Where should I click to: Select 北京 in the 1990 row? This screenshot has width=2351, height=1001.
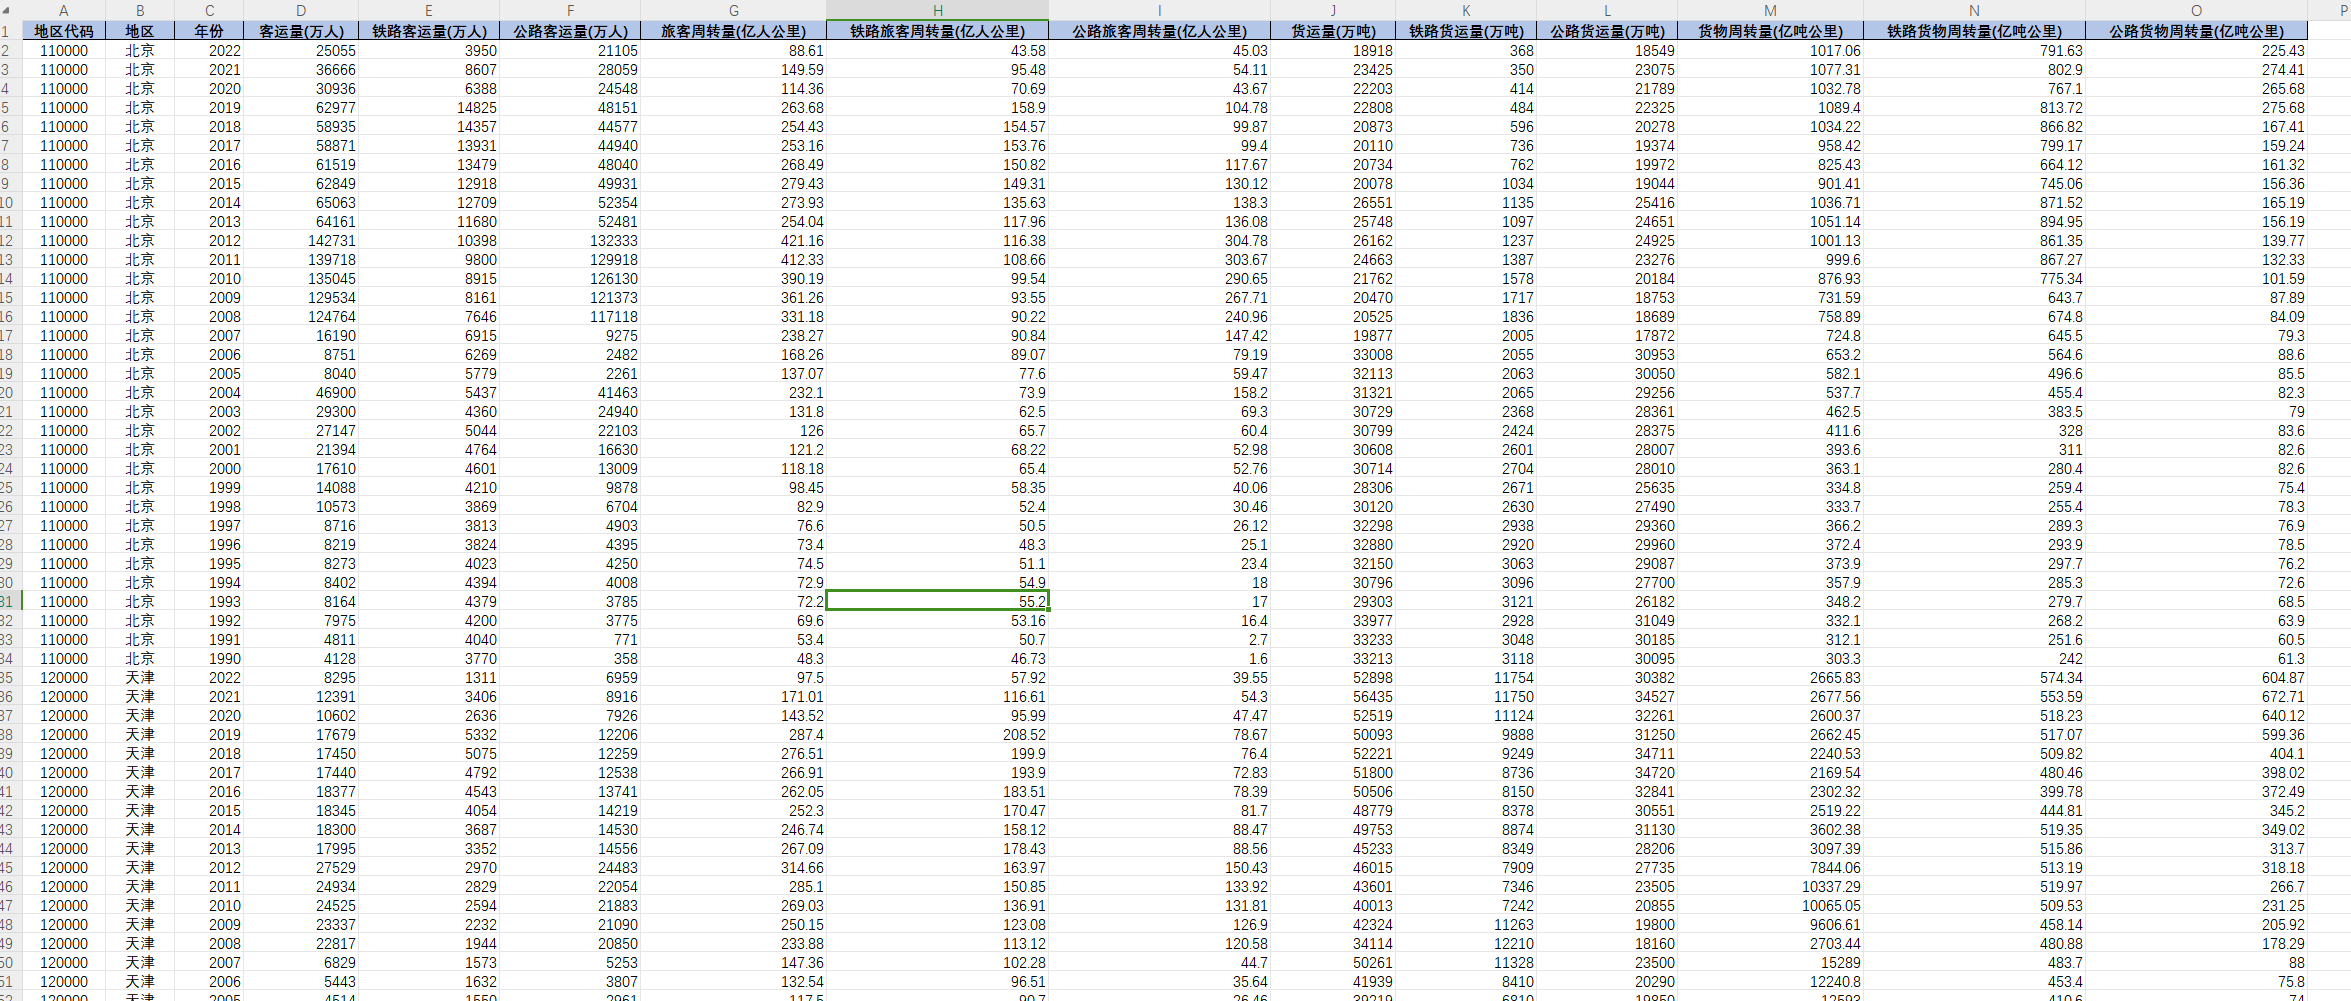click(140, 659)
